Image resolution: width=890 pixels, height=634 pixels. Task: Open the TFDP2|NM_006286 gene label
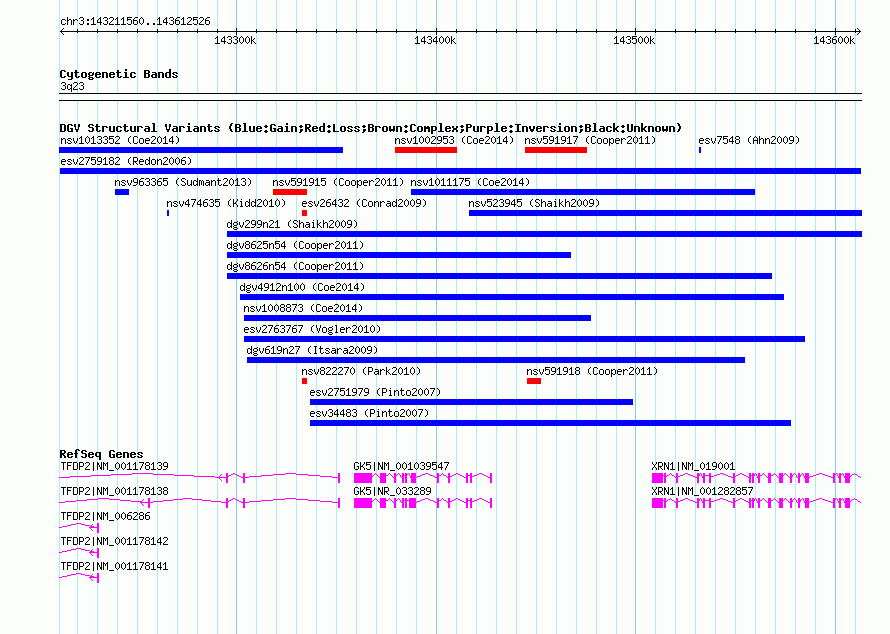pyautogui.click(x=106, y=517)
